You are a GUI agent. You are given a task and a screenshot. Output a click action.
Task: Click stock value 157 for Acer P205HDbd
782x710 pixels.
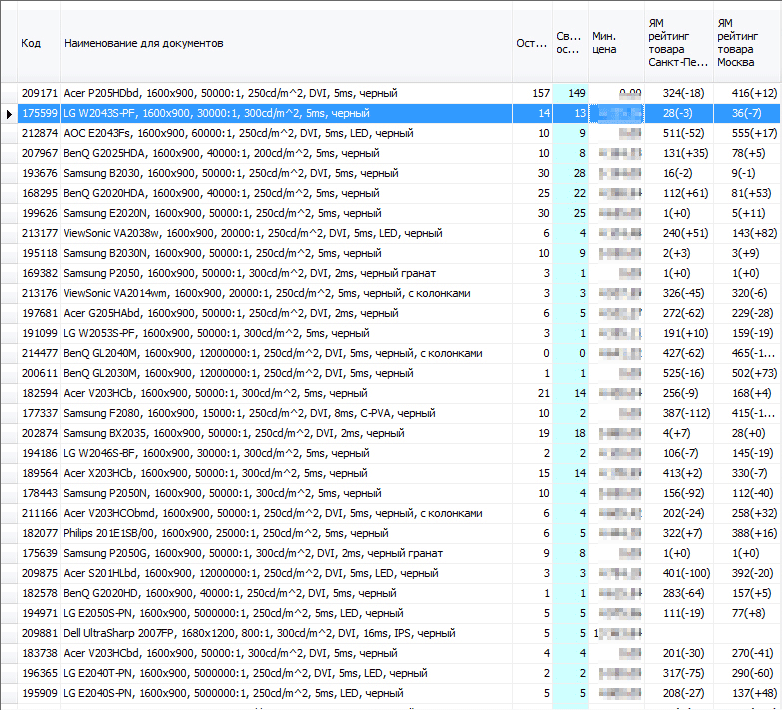coord(532,93)
